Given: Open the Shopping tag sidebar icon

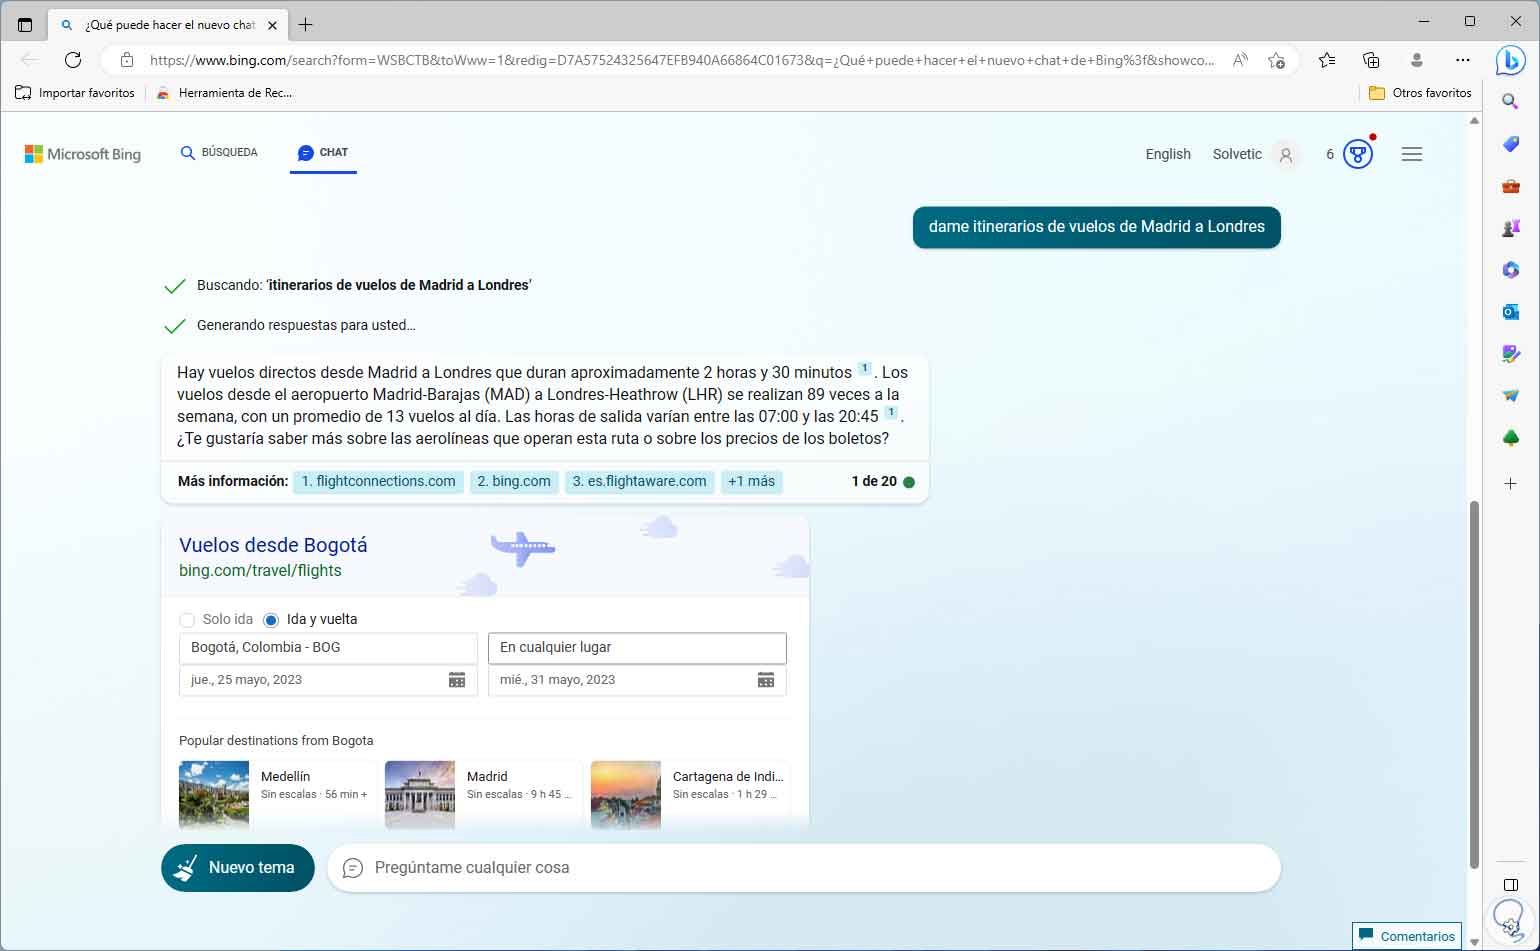Looking at the screenshot, I should [1510, 144].
